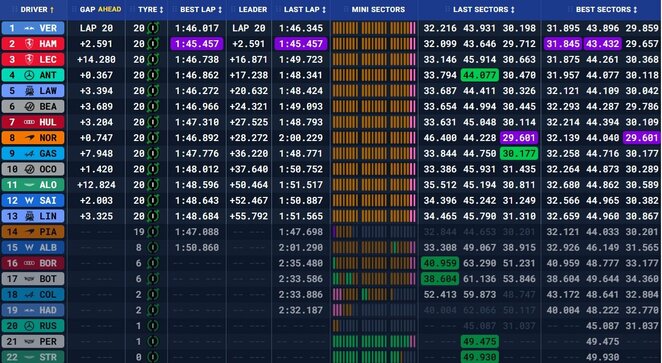Click the green 44.077 last sector for ANT

point(480,75)
